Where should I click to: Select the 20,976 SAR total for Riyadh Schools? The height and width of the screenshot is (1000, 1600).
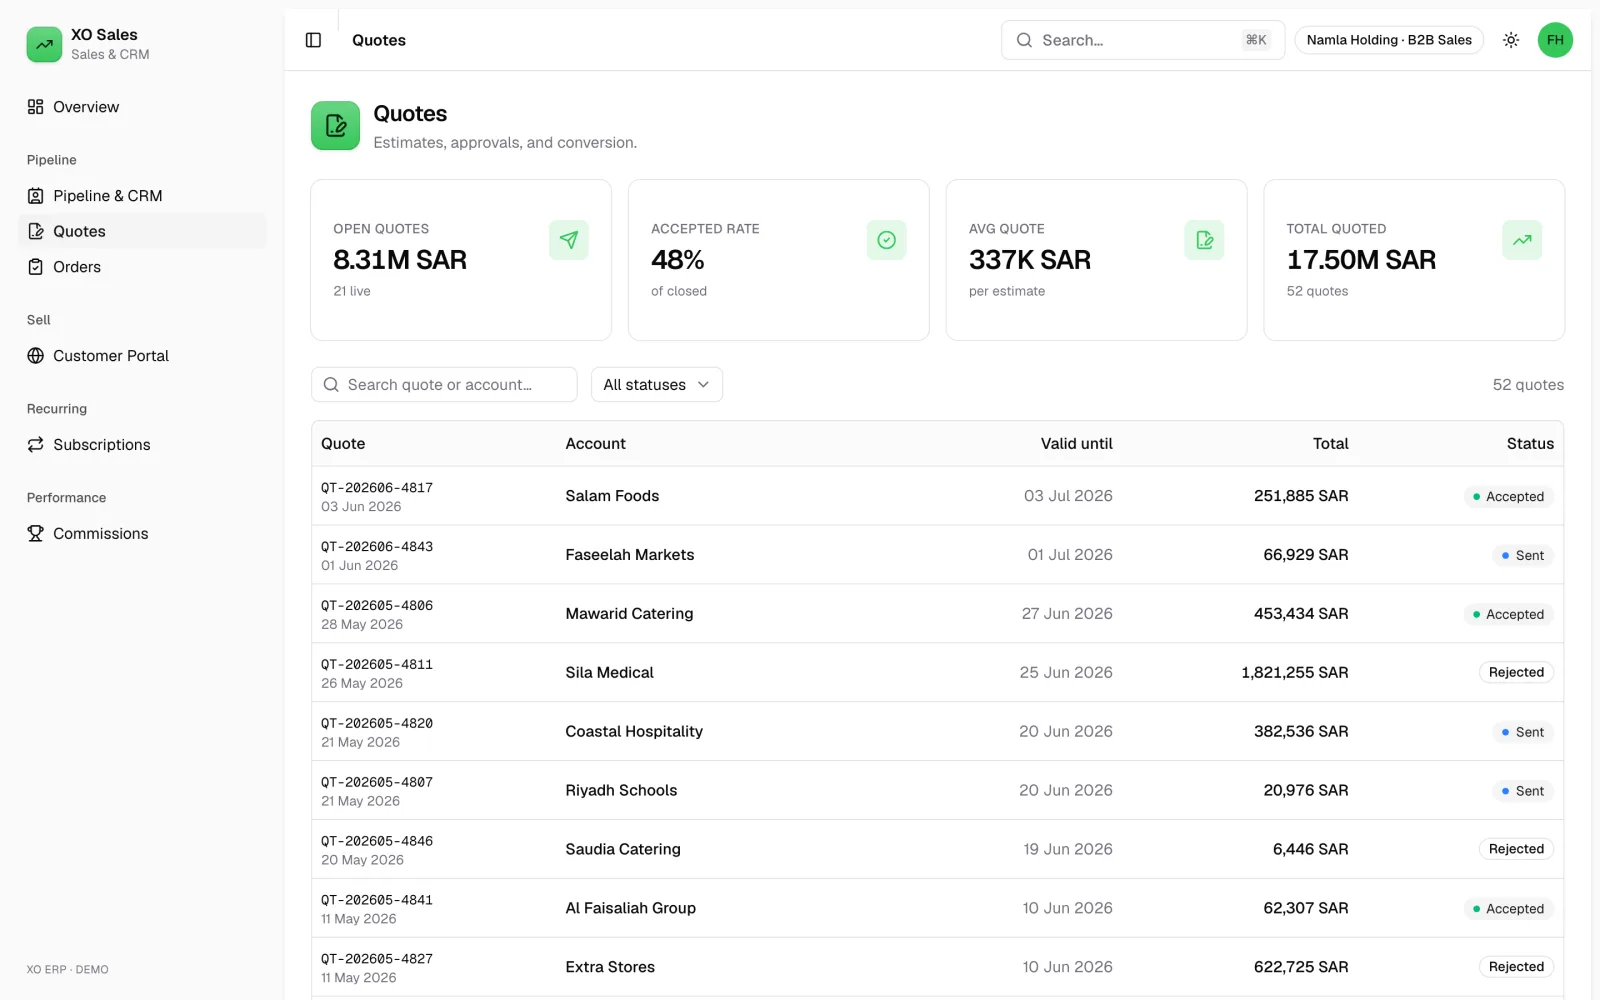pos(1306,791)
